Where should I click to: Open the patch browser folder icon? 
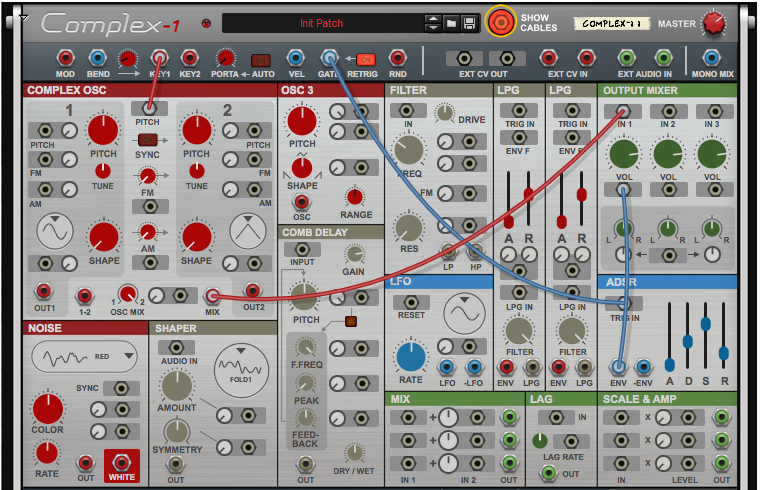451,23
